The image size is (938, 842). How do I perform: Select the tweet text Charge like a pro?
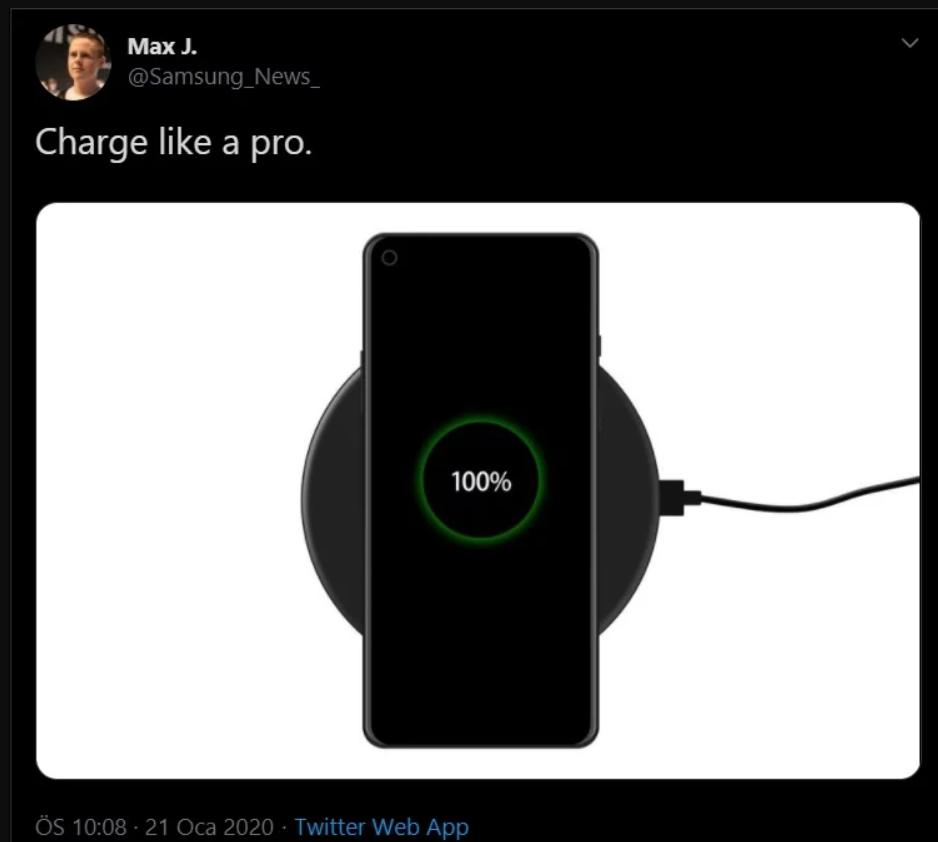pyautogui.click(x=173, y=142)
